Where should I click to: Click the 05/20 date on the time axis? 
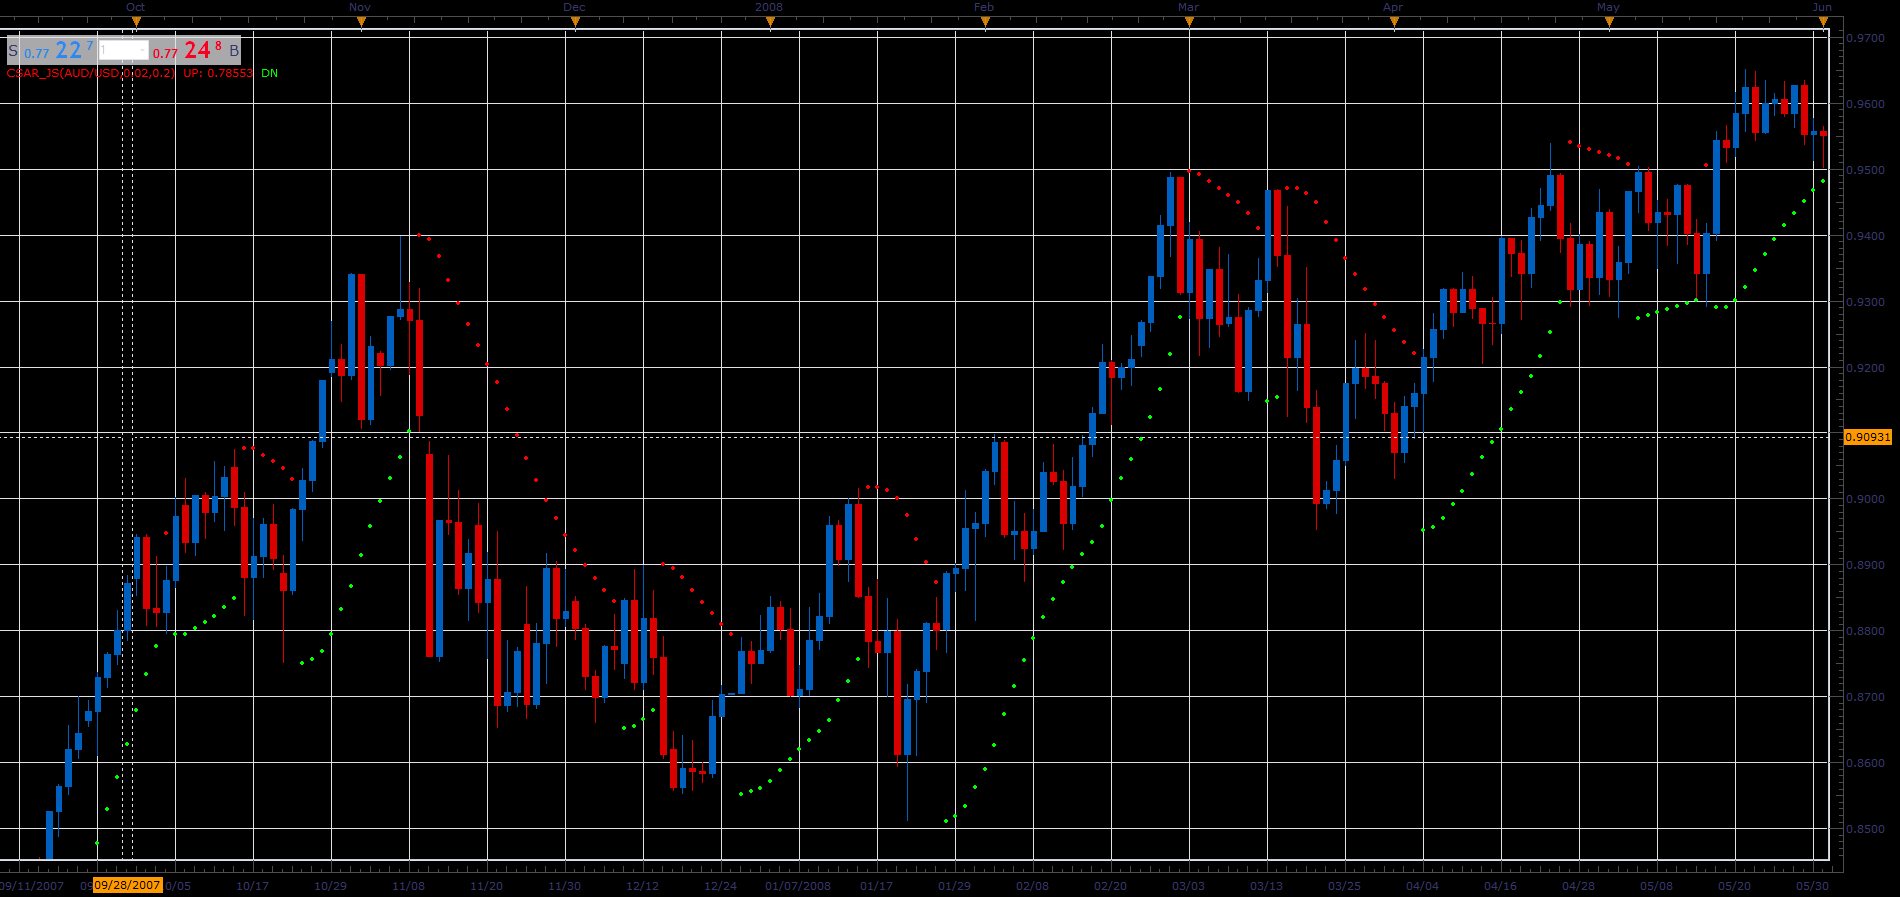click(x=1734, y=886)
